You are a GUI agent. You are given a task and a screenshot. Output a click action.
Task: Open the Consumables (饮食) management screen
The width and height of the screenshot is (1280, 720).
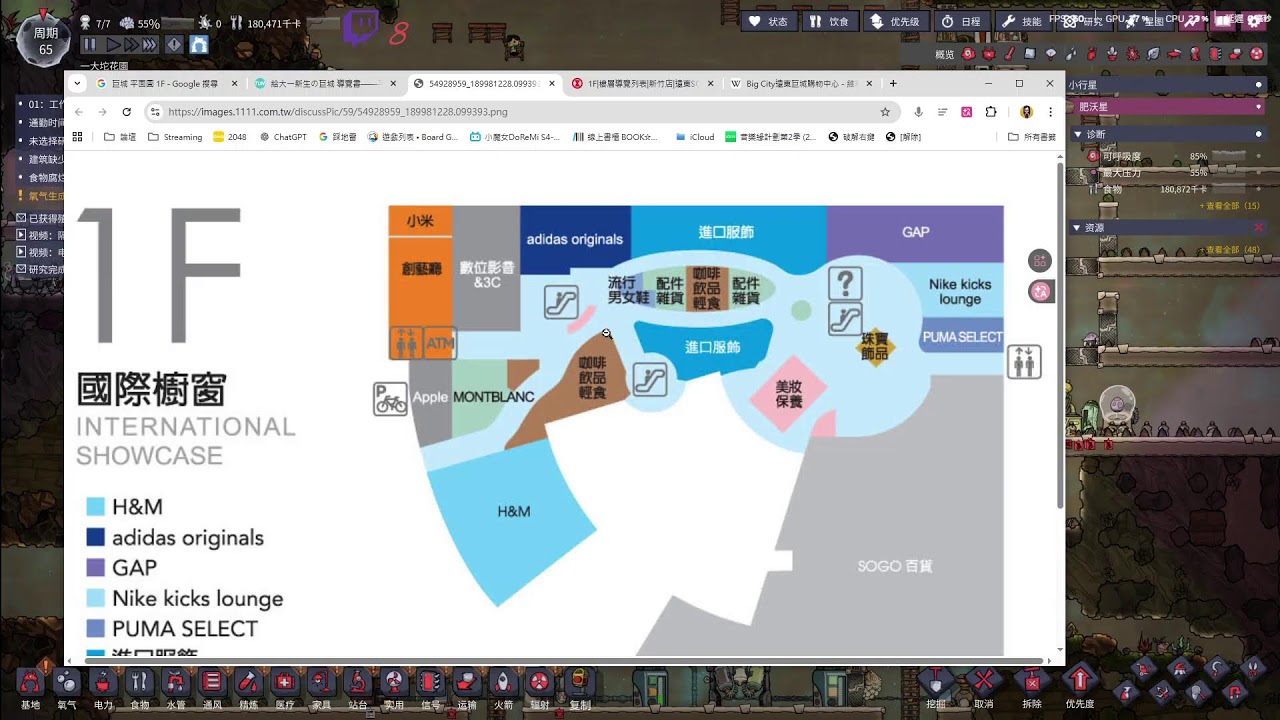[x=829, y=21]
